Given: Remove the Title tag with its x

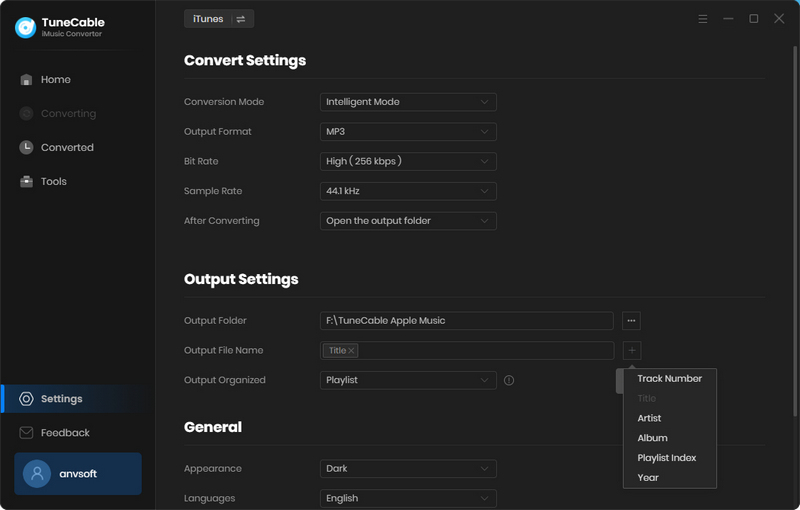Looking at the screenshot, I should tap(352, 351).
